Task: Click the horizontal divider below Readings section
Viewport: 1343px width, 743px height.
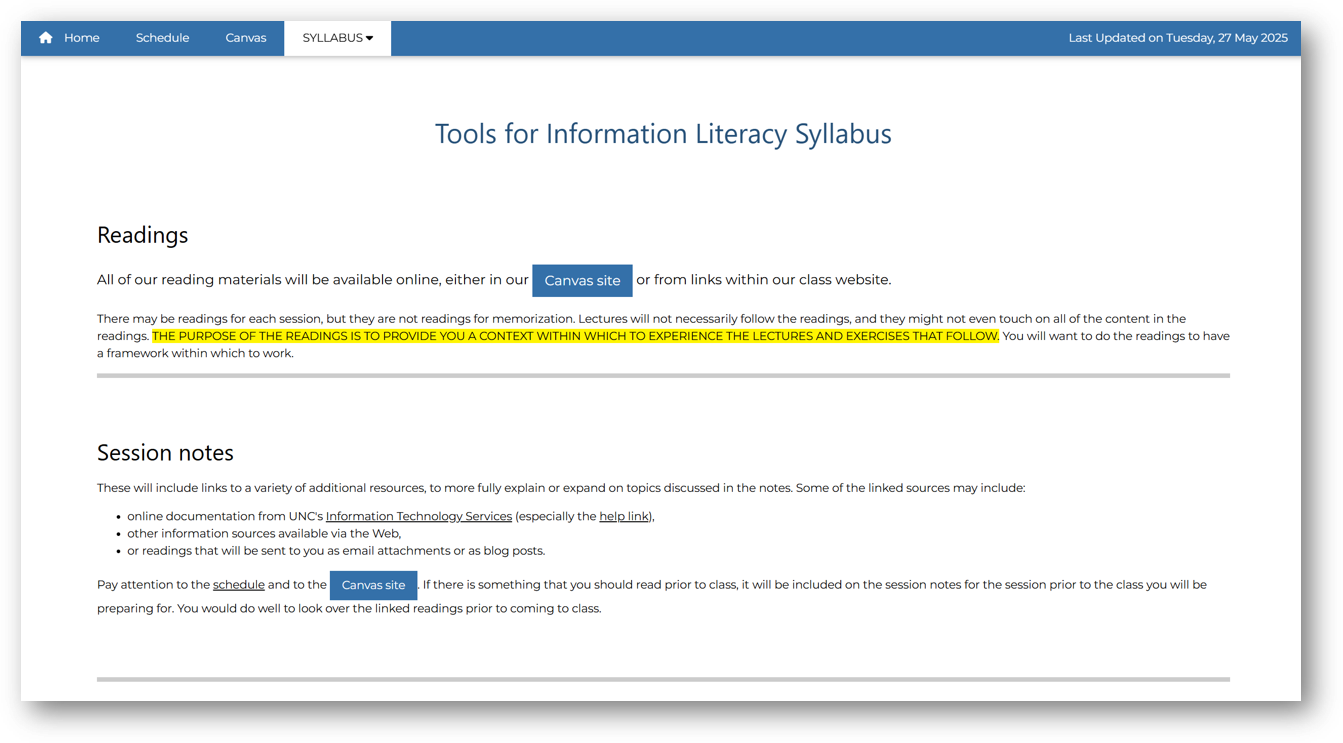Action: (x=663, y=375)
